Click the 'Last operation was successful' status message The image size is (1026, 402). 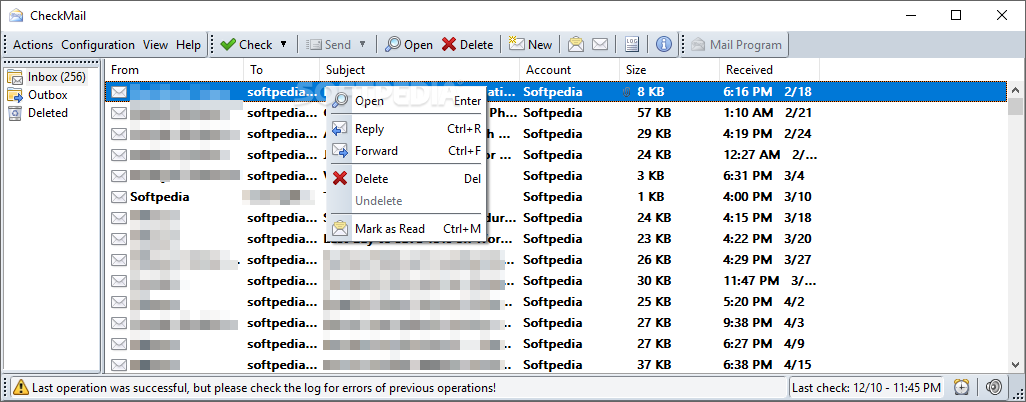264,388
